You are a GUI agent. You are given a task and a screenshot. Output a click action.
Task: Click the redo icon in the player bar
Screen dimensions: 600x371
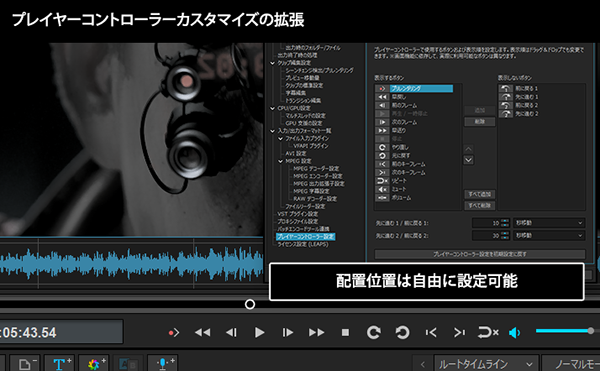pyautogui.click(x=373, y=332)
